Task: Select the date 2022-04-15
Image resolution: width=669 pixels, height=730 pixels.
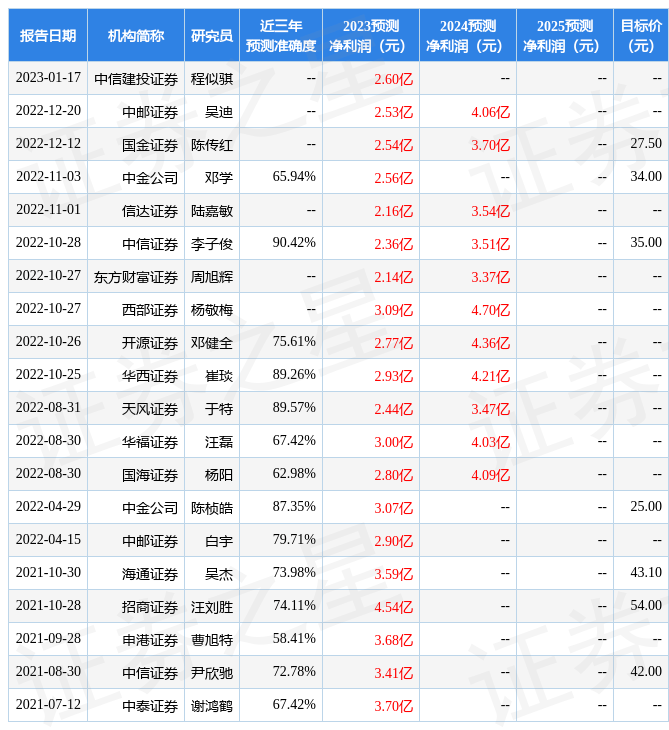Action: pyautogui.click(x=48, y=540)
